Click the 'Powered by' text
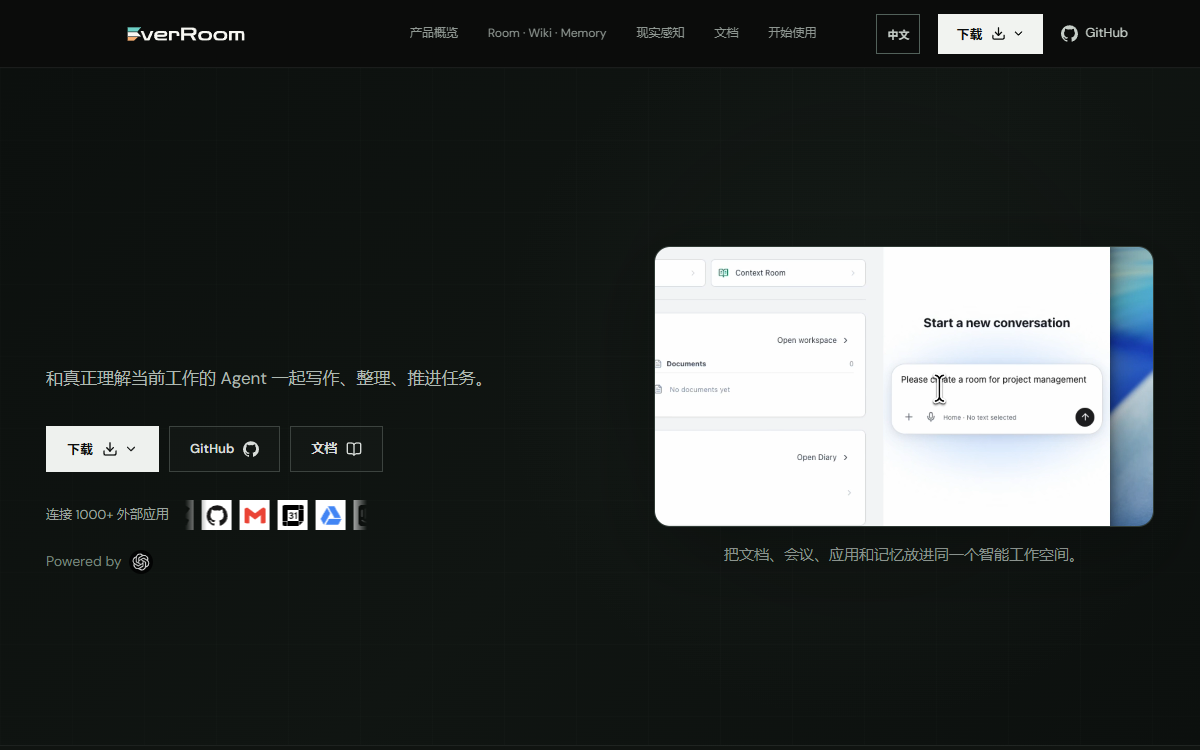Screen dimensions: 1200x750 click(x=83, y=562)
